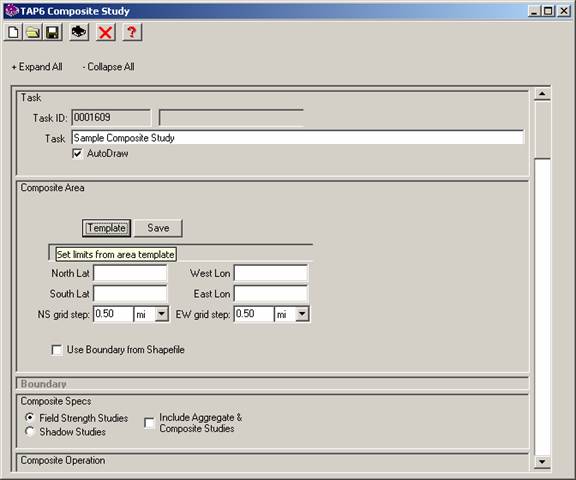Save using the floppy disk icon
Viewport: 576px width, 480px height.
click(x=53, y=32)
